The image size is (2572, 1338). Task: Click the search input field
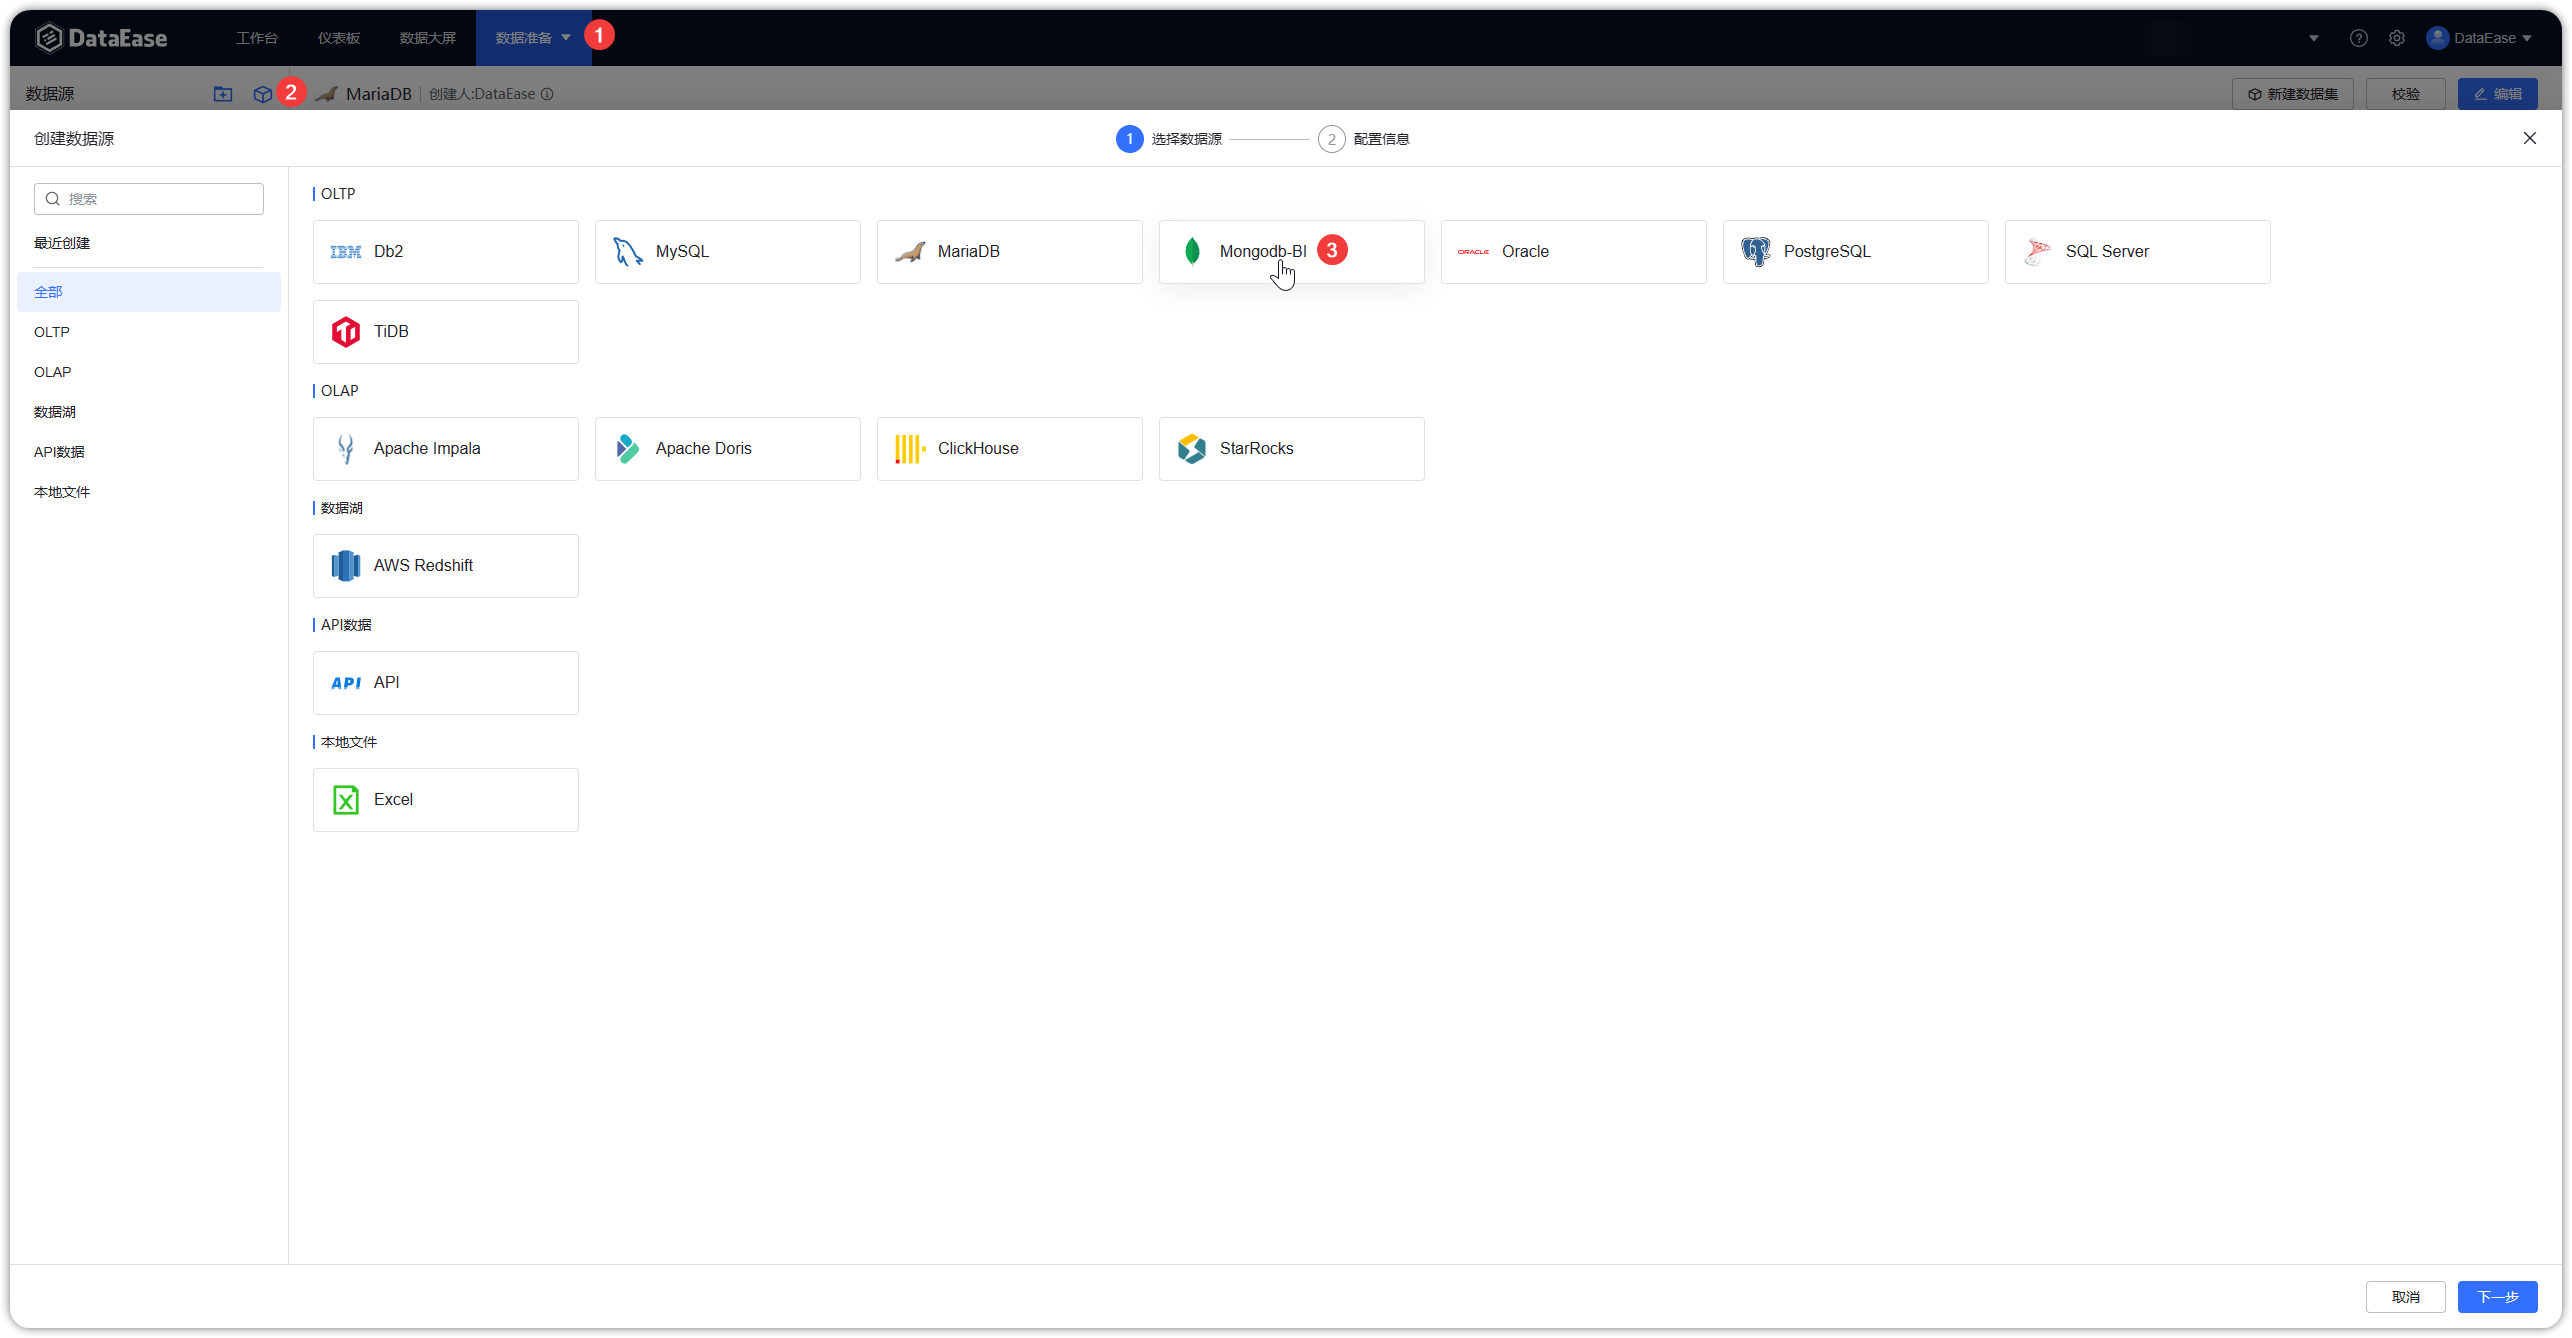pos(150,199)
